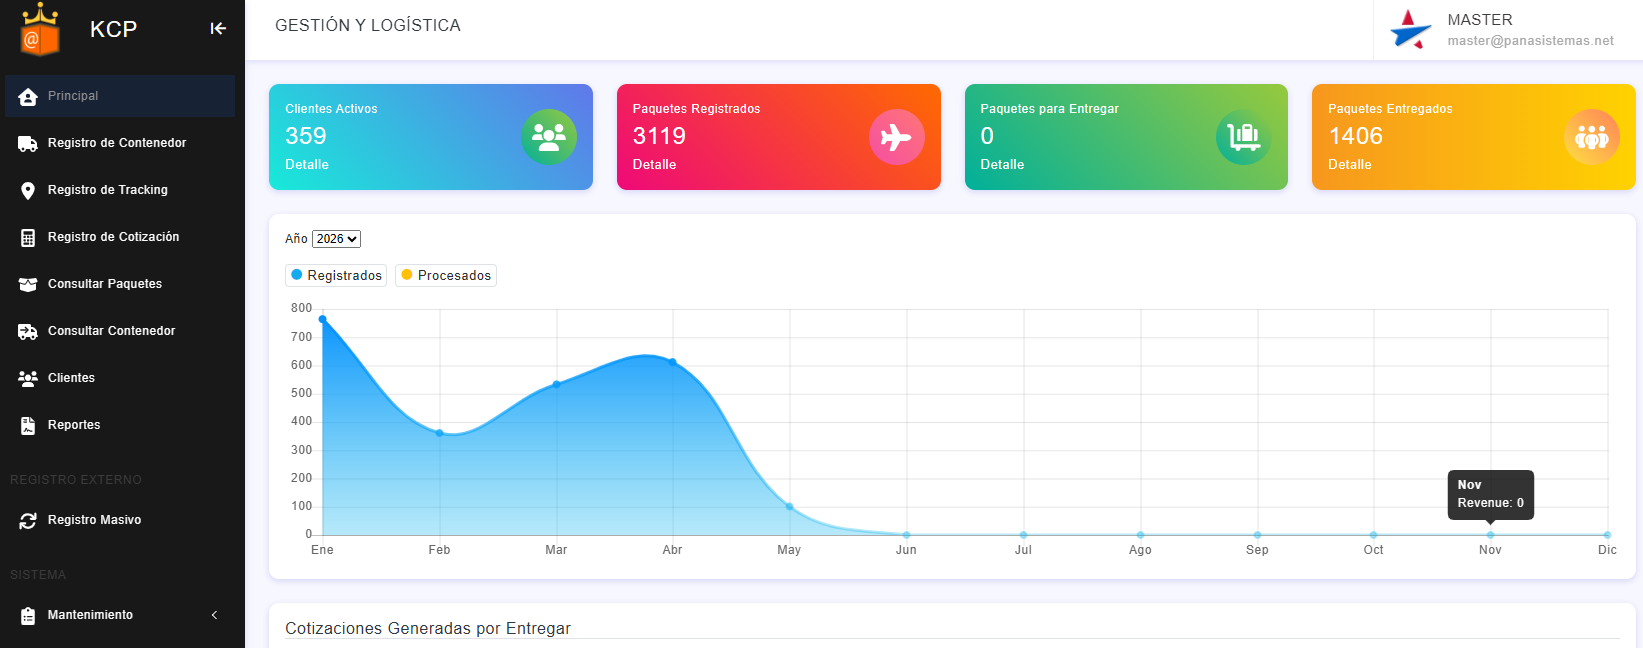Click the calculator icon for Registro de Cotización
Viewport: 1643px width, 648px height.
pos(28,237)
